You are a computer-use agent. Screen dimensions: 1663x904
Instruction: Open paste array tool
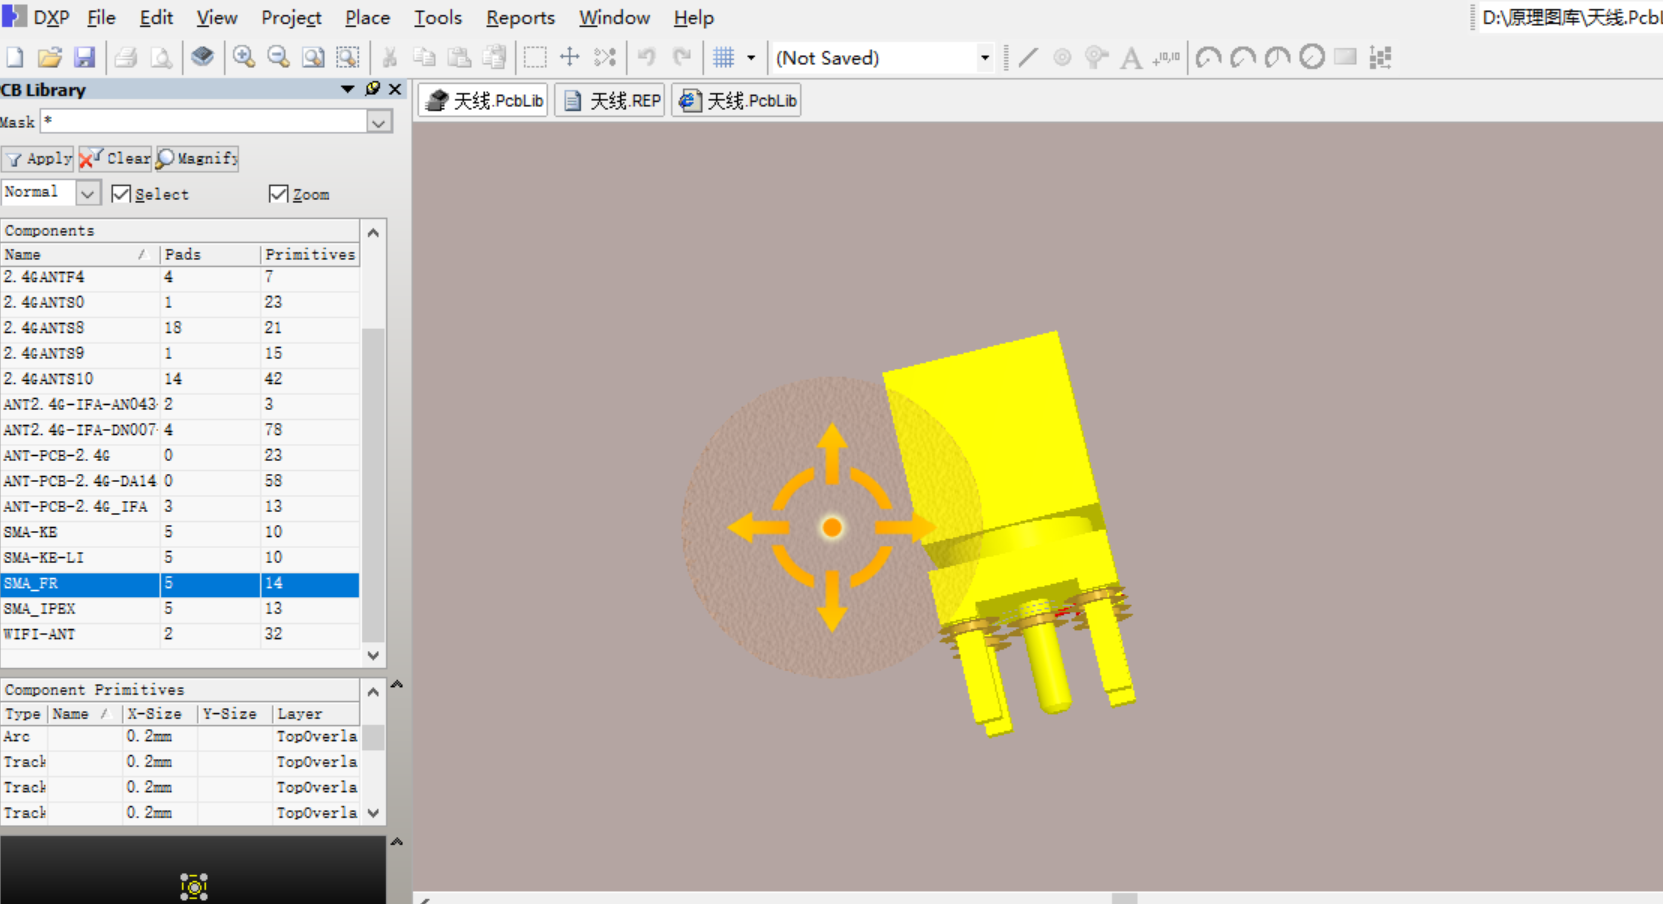click(x=1381, y=57)
